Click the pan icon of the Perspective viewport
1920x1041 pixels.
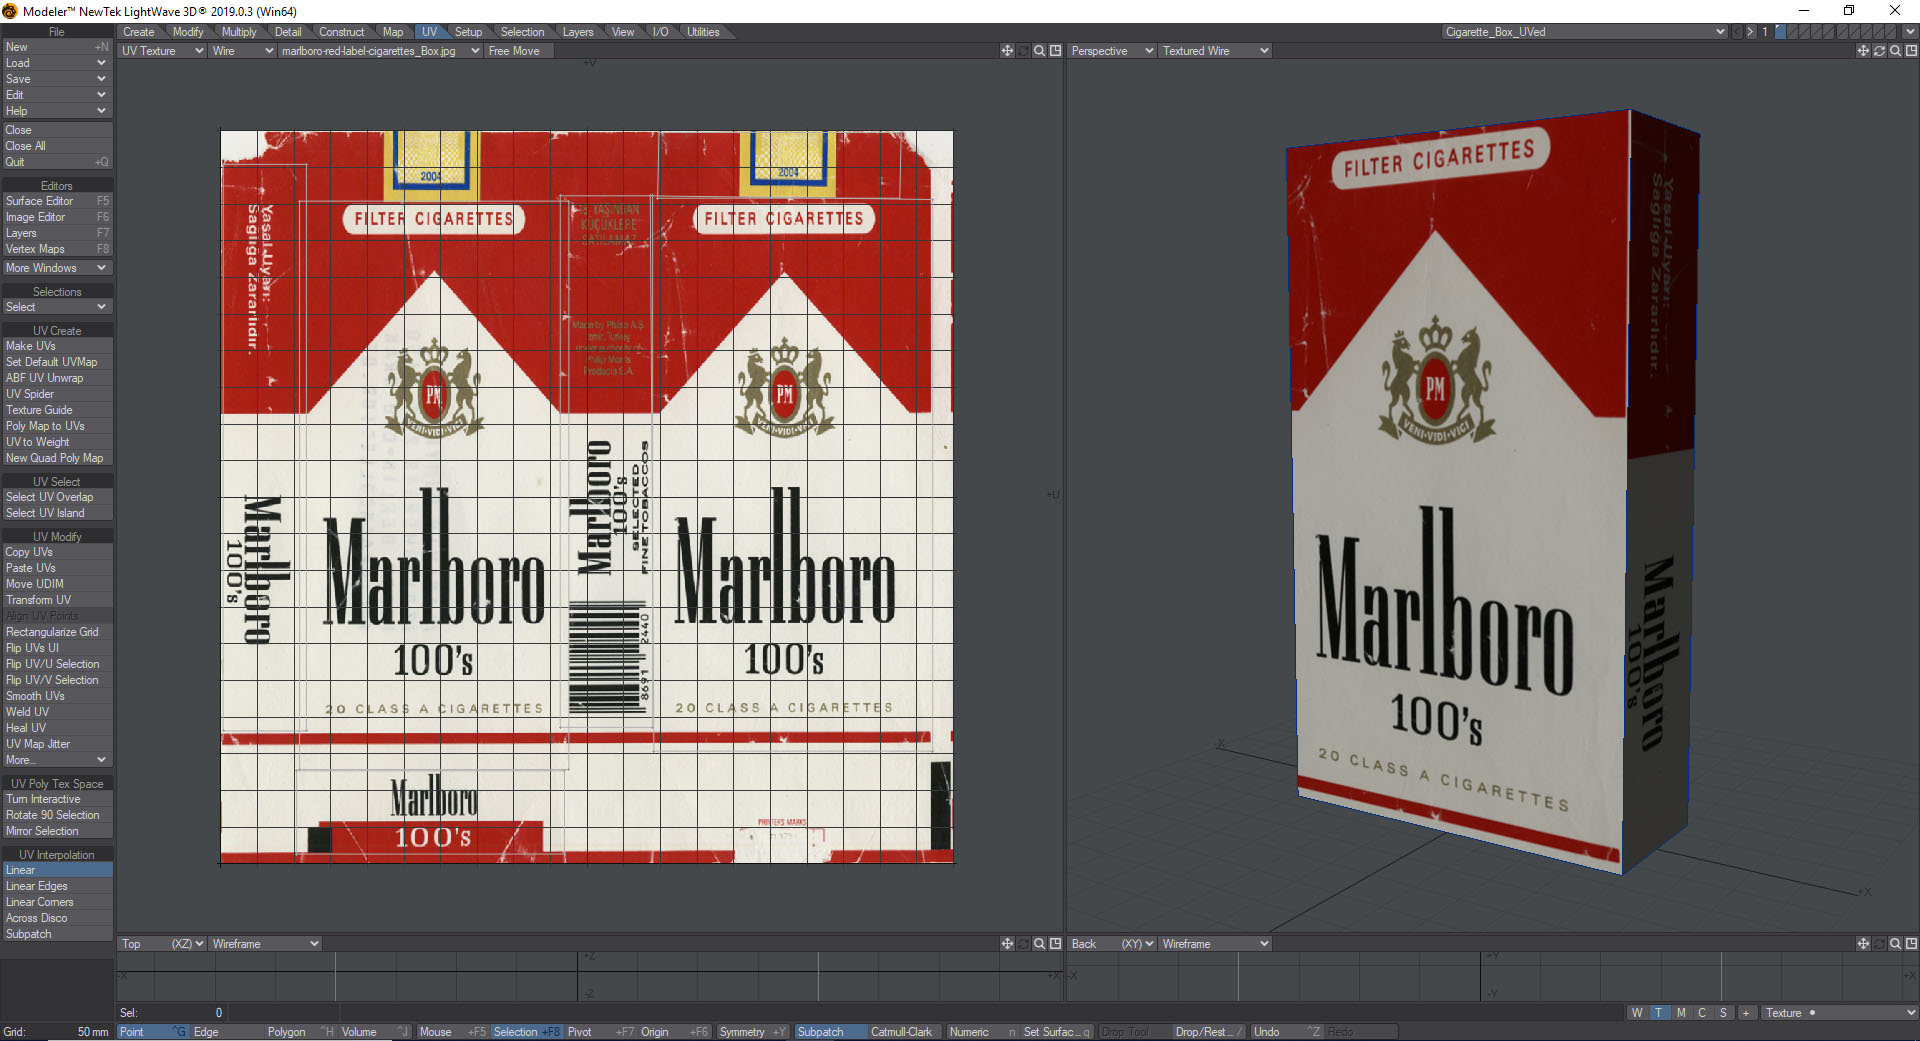tap(1863, 51)
